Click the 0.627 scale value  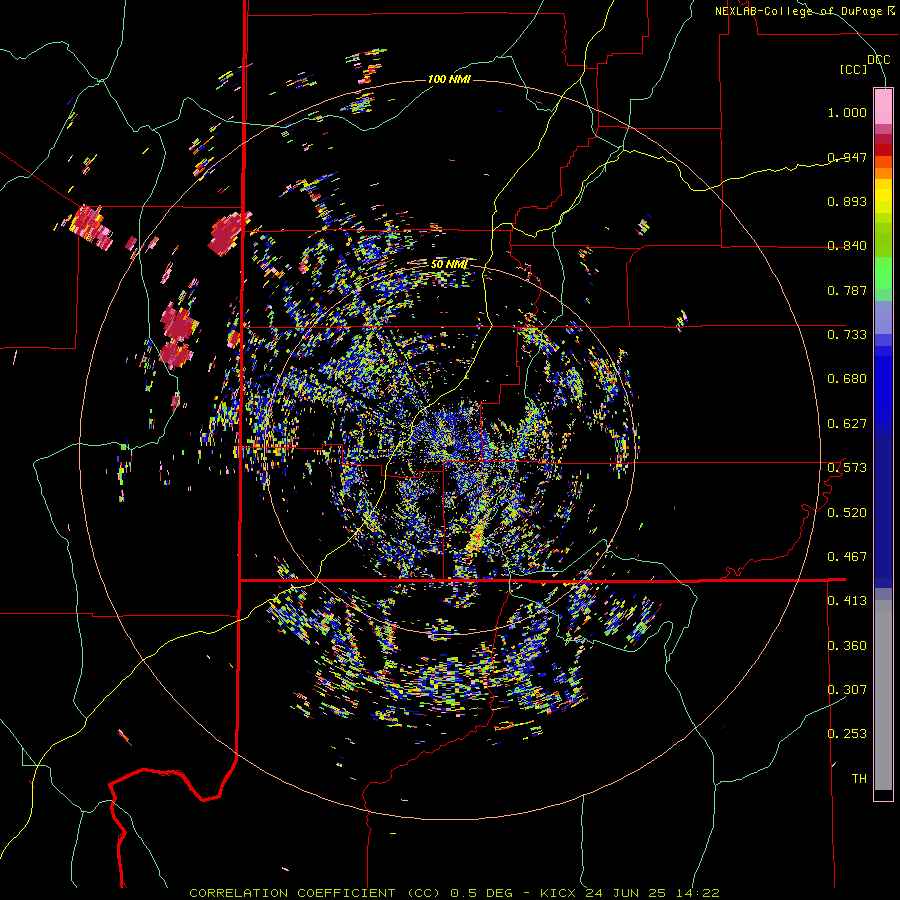[x=847, y=424]
